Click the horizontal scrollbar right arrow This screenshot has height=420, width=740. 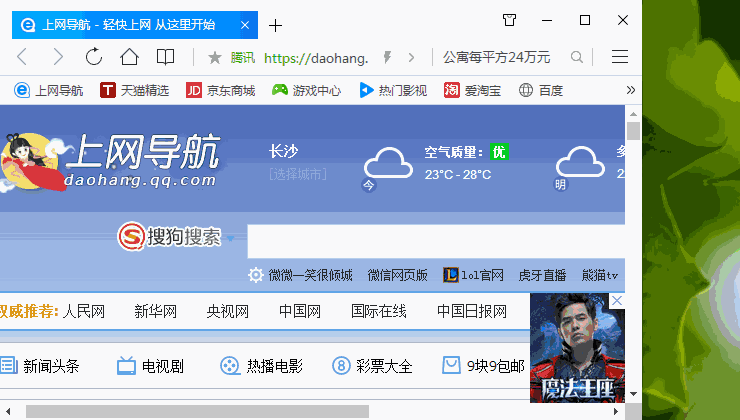click(615, 412)
